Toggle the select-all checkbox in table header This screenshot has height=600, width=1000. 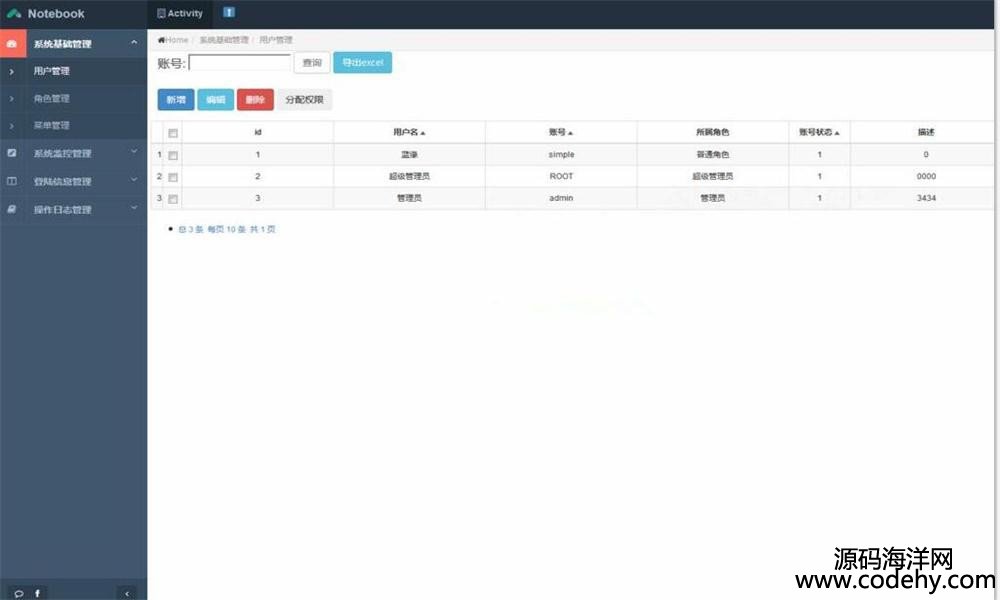[x=173, y=133]
